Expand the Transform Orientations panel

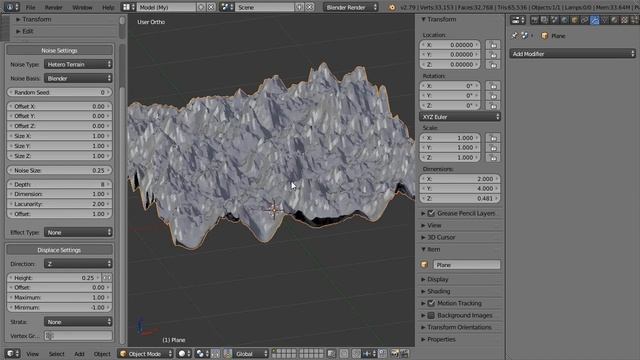click(459, 327)
